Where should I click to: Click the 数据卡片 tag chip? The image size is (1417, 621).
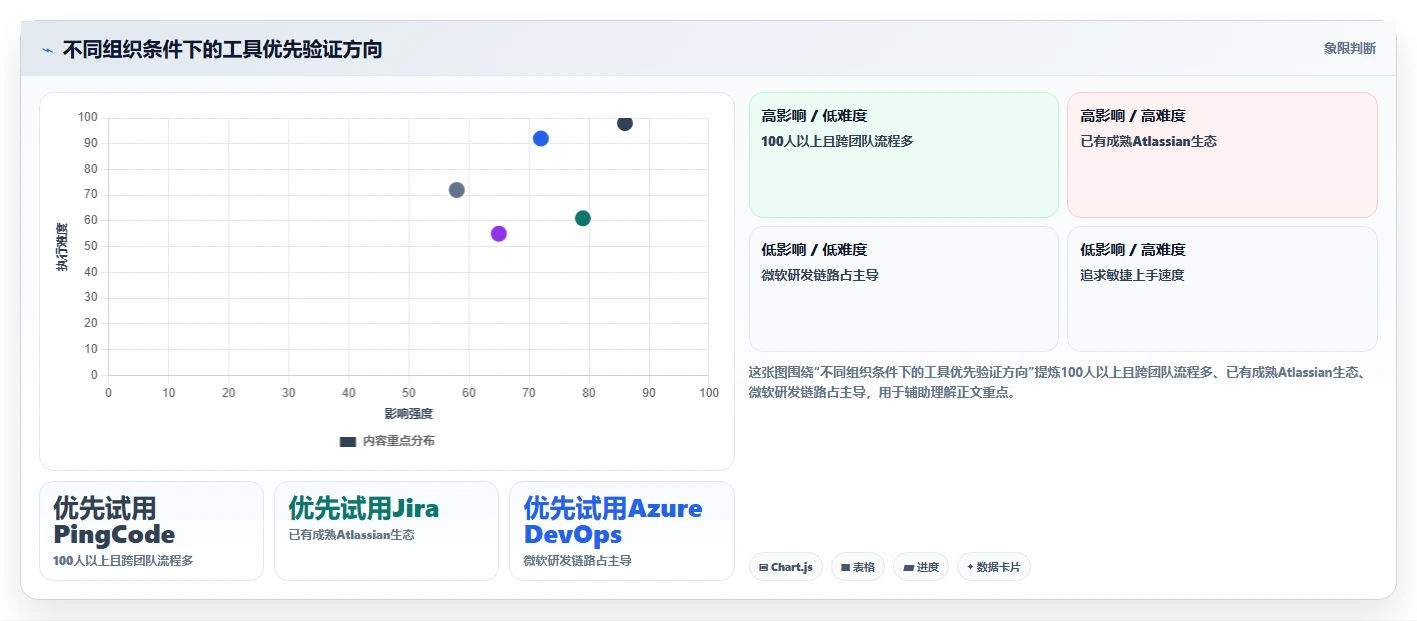[994, 567]
